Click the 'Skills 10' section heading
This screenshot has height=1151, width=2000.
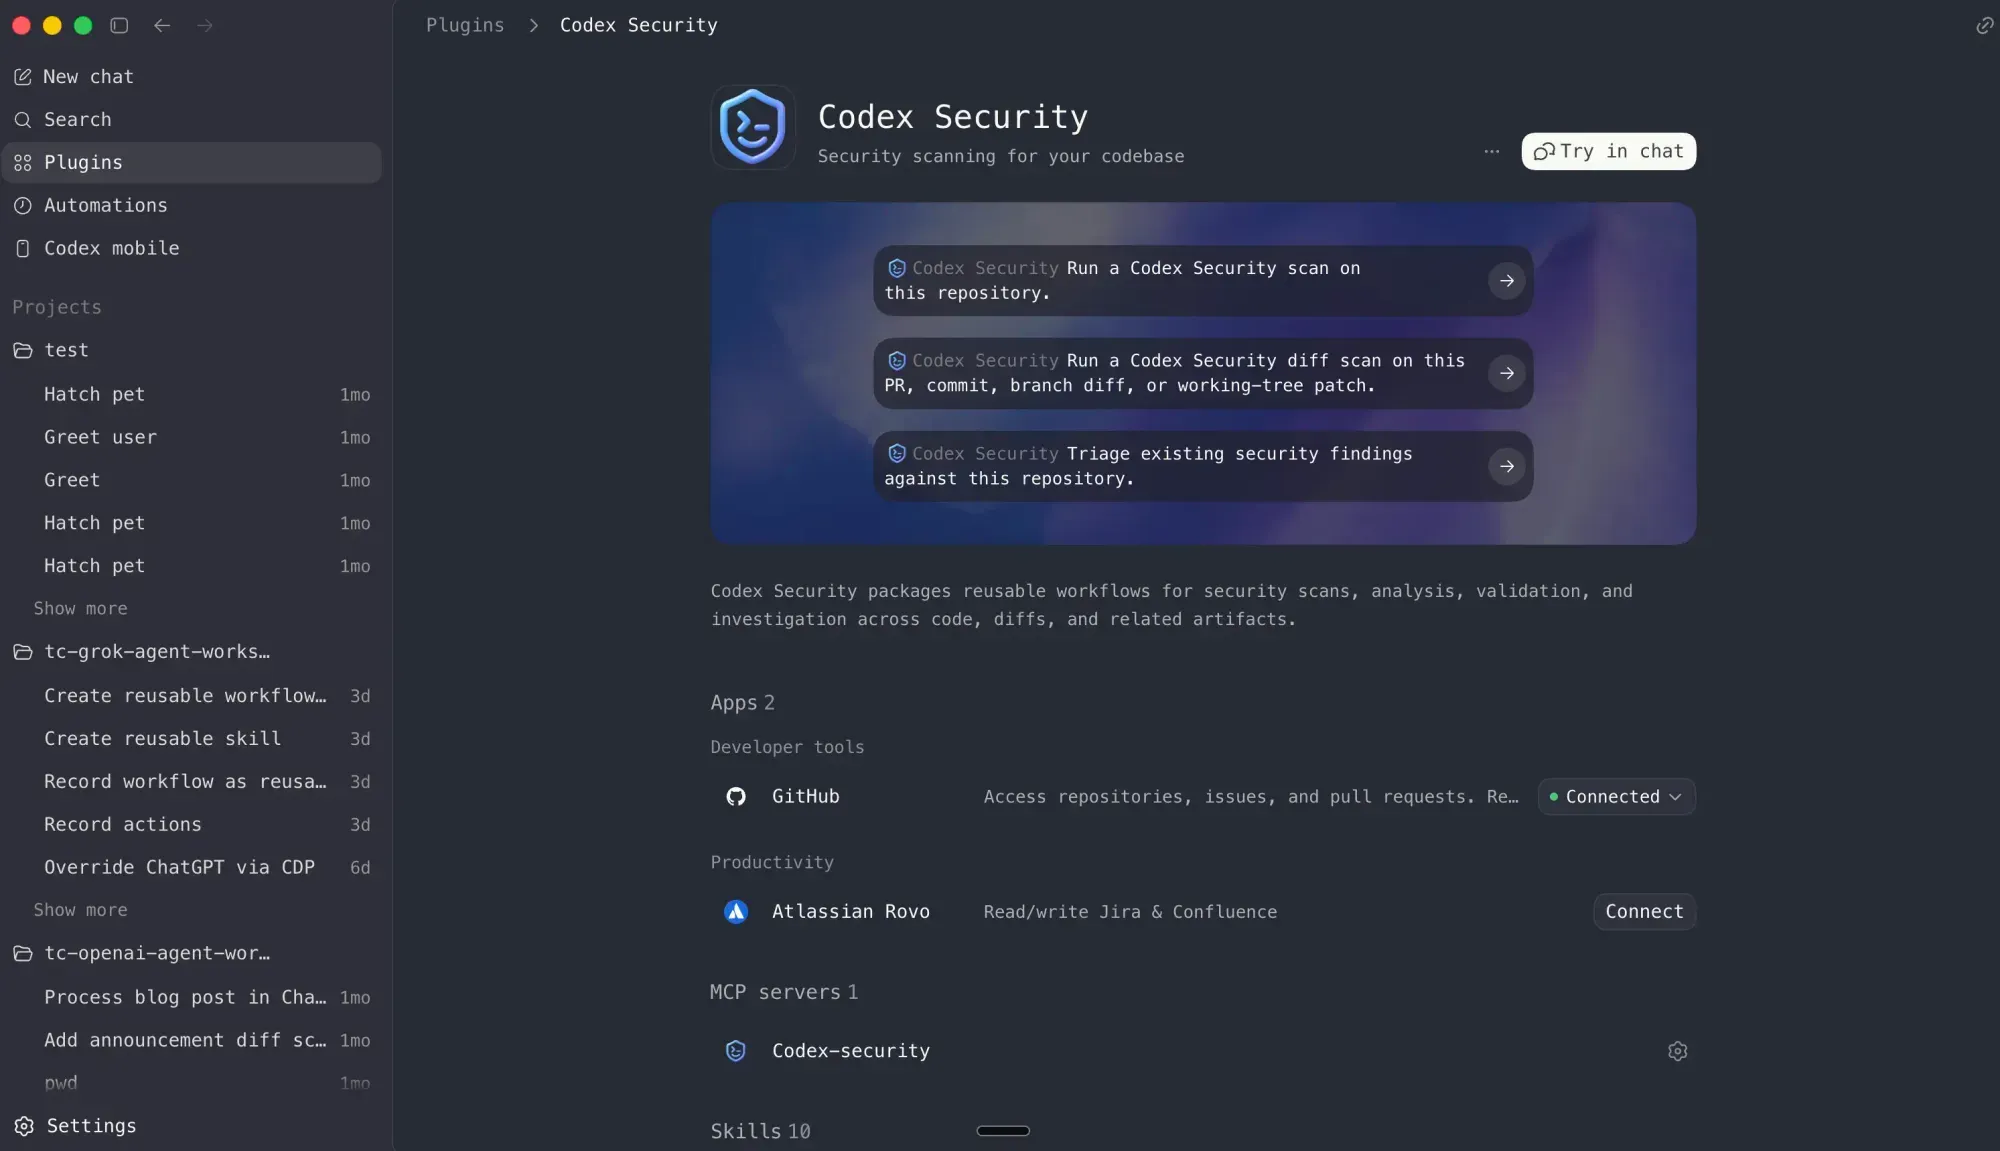click(760, 1131)
